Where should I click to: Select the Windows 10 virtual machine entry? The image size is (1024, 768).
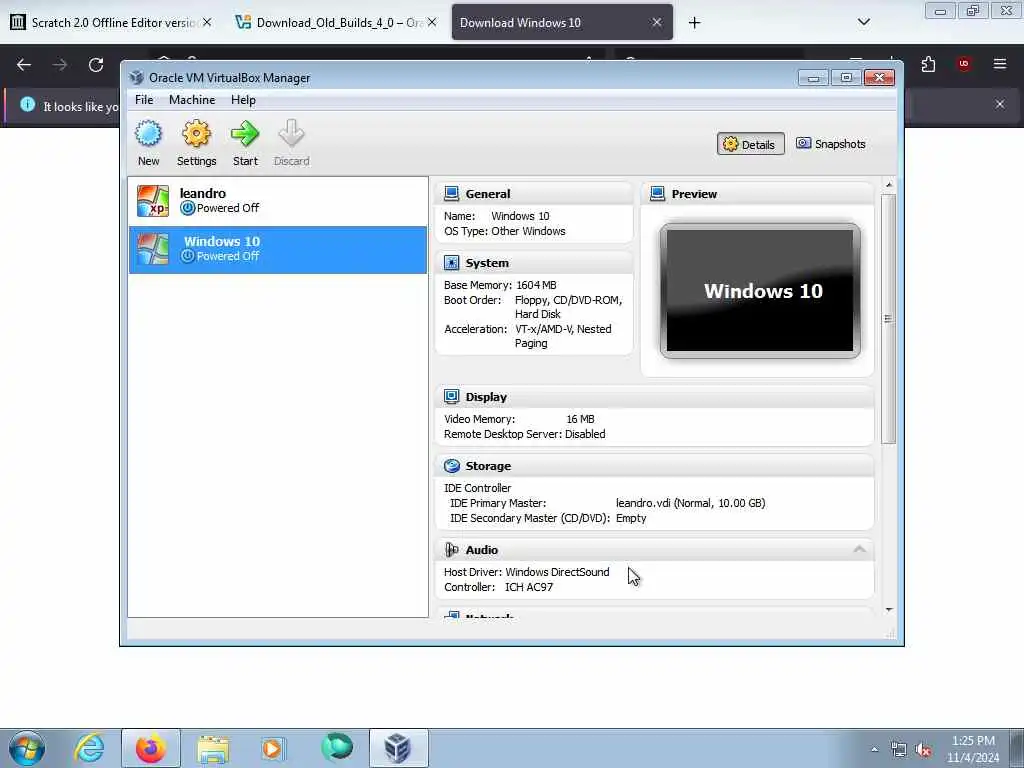click(x=278, y=249)
